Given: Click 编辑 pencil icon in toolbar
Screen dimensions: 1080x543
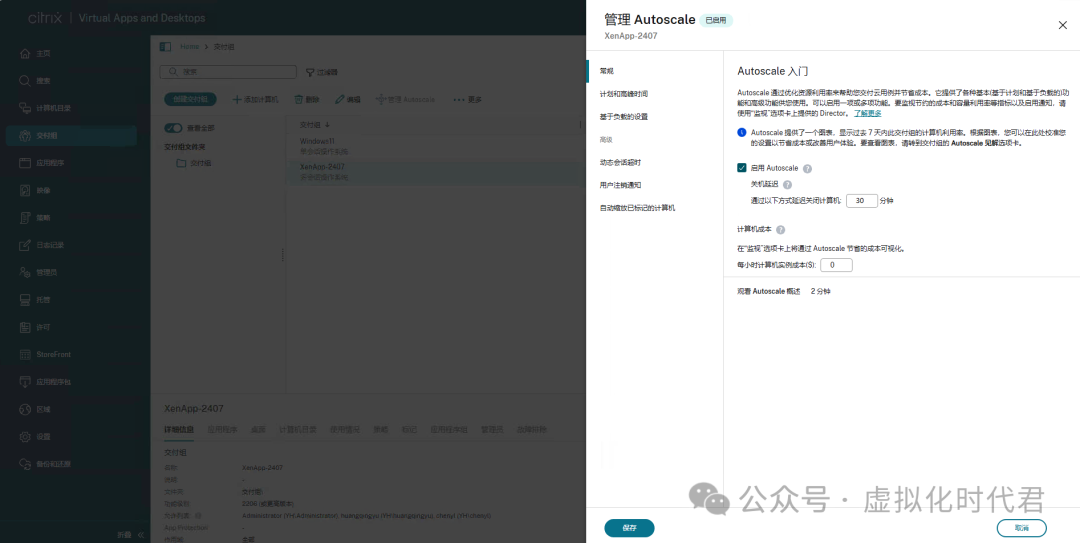Looking at the screenshot, I should (340, 100).
